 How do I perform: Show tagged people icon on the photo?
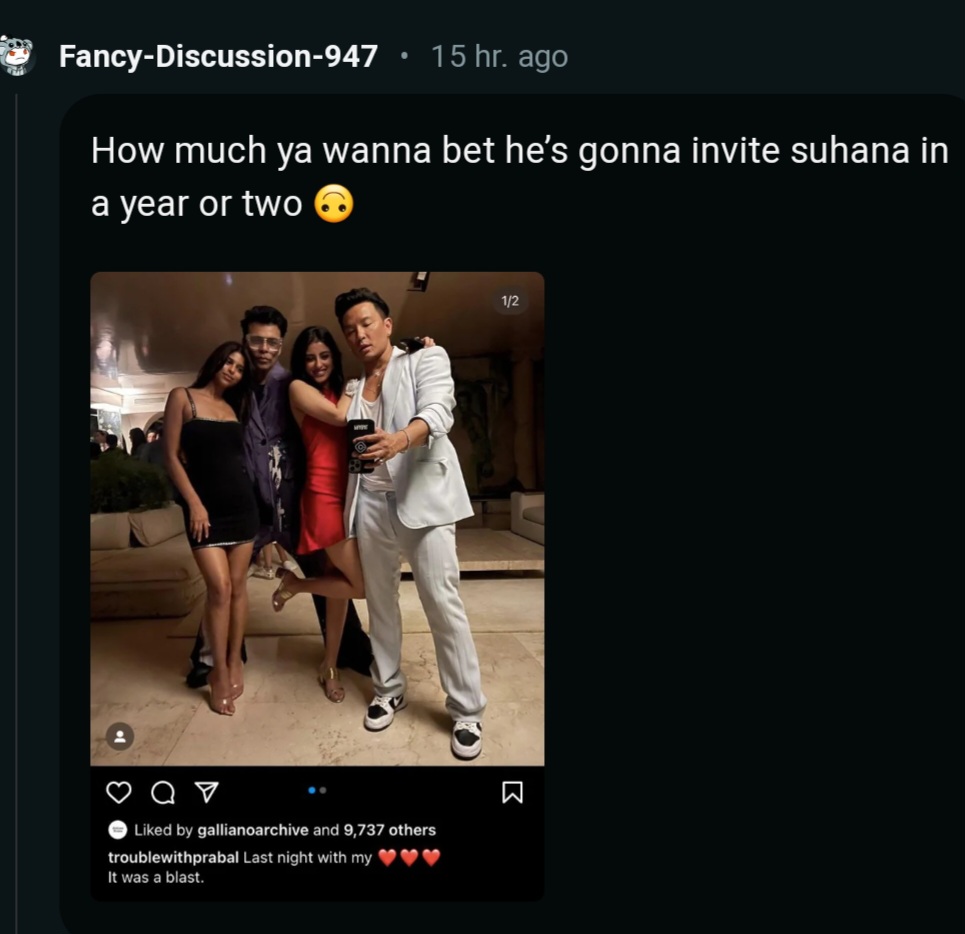click(119, 737)
